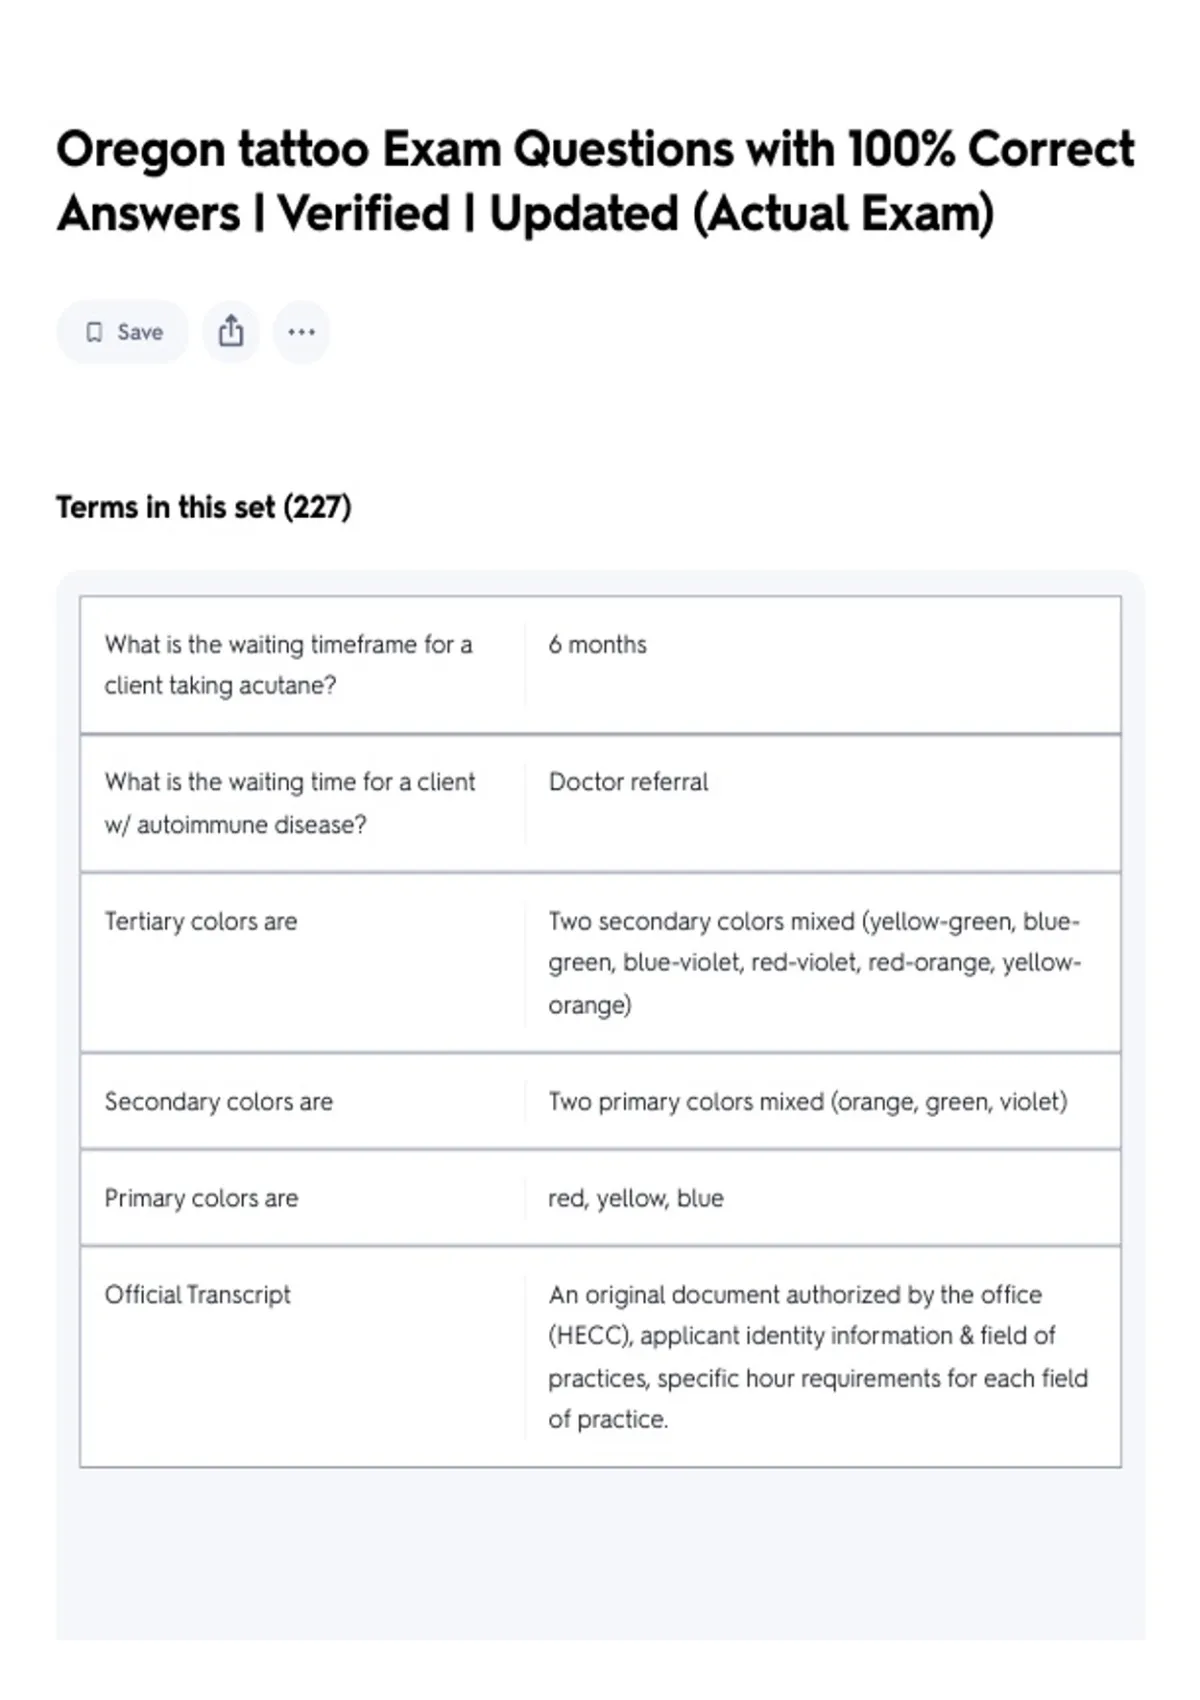Select the 'Terms in this set (227)' heading
The image size is (1200, 1700).
204,507
